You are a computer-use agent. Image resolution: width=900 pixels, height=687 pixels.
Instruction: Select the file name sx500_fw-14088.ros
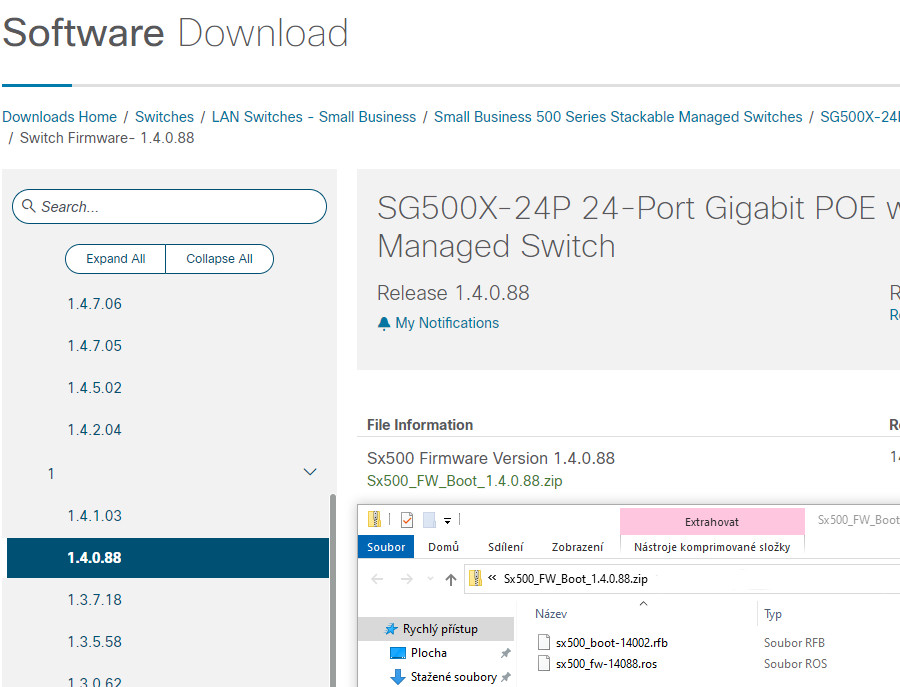606,664
